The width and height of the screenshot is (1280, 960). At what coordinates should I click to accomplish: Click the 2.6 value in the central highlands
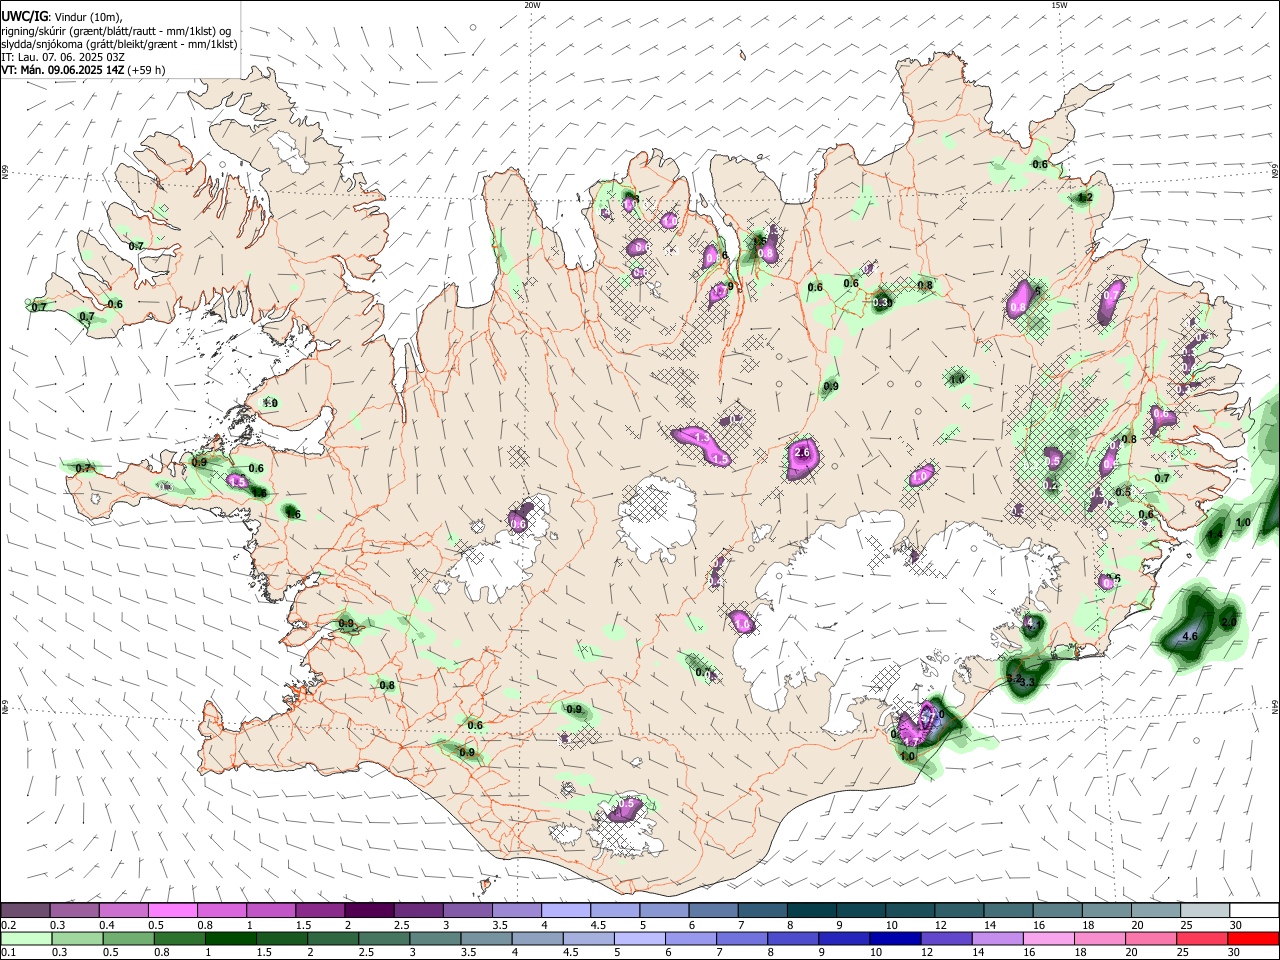801,453
